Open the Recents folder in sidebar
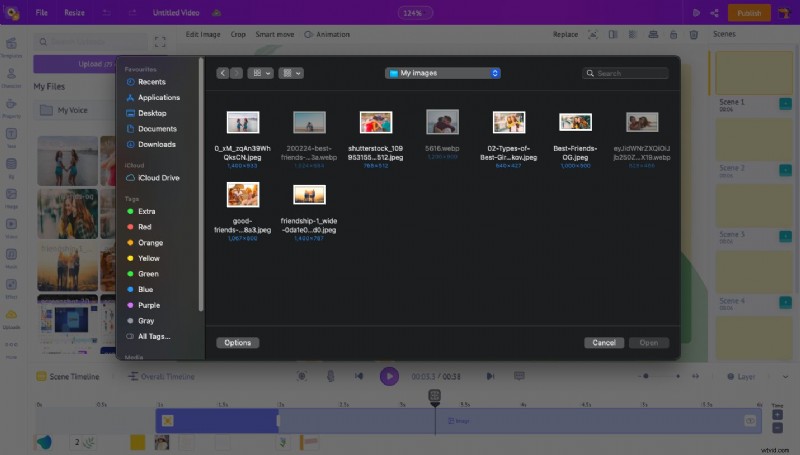The image size is (800, 455). pyautogui.click(x=151, y=82)
